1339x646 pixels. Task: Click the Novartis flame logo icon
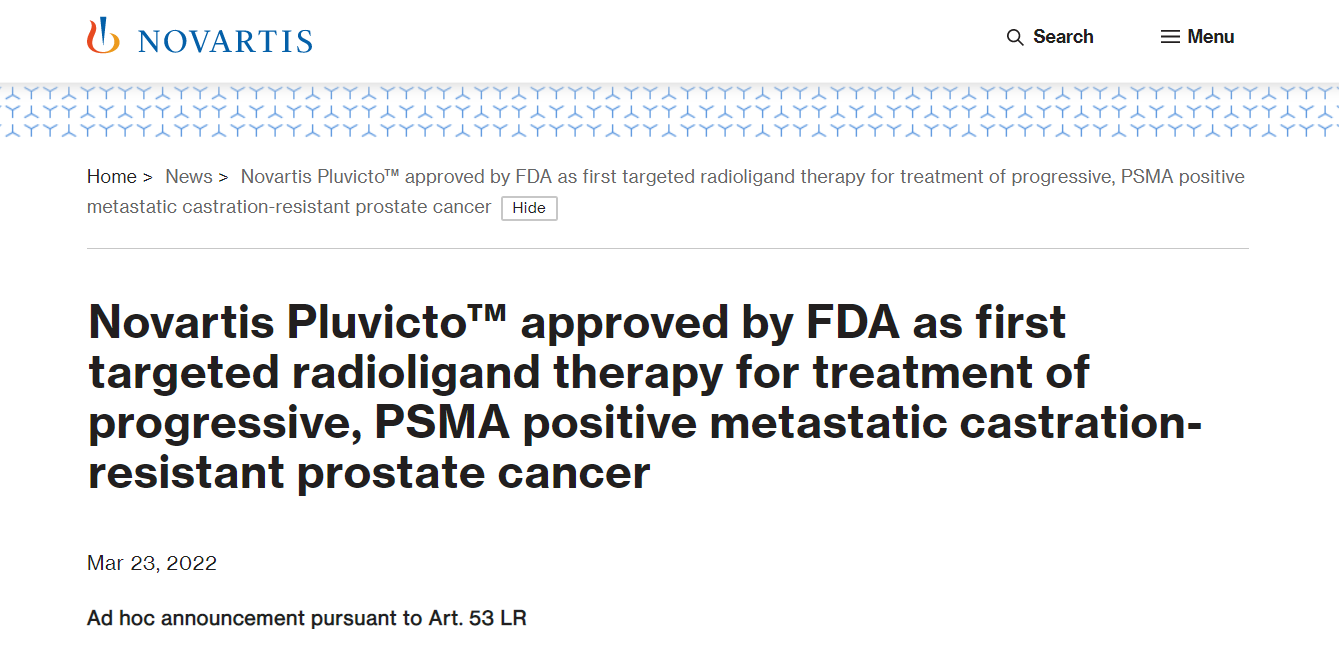103,36
